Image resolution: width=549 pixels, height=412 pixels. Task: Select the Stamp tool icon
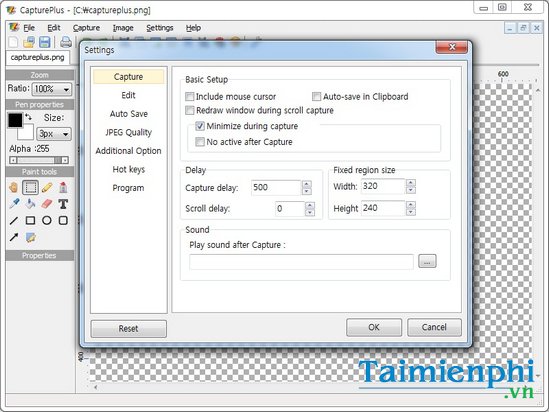(x=63, y=188)
